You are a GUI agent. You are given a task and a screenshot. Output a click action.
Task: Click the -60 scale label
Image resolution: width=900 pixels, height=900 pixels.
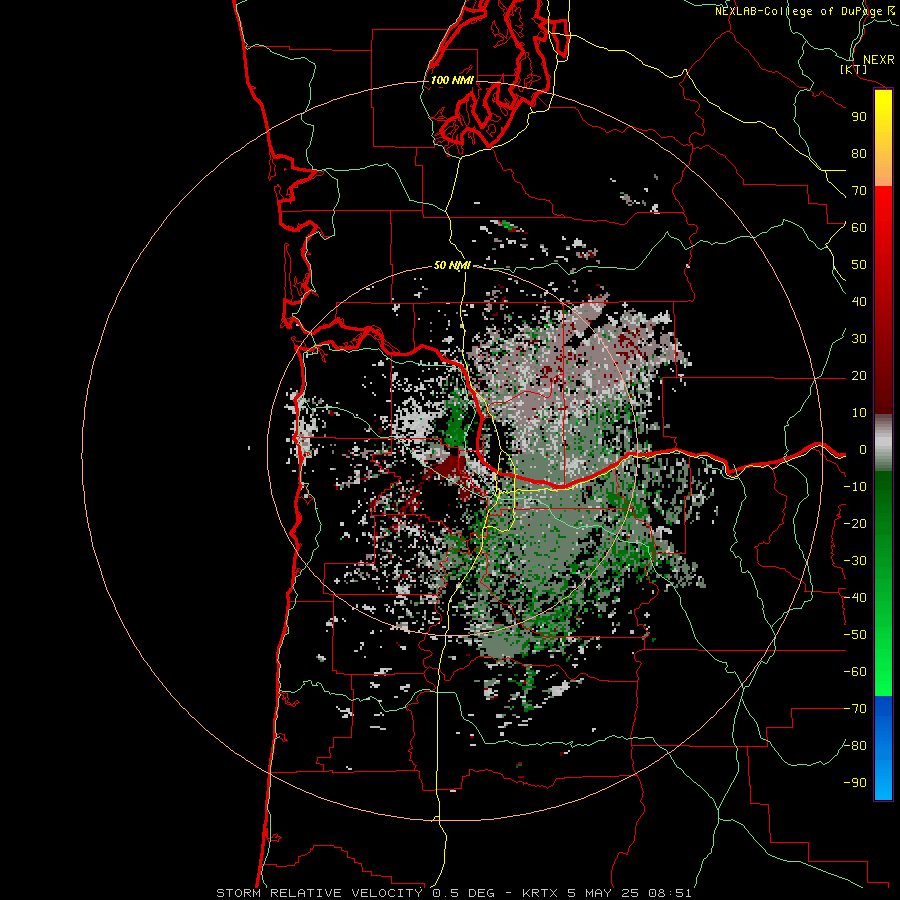click(x=855, y=672)
